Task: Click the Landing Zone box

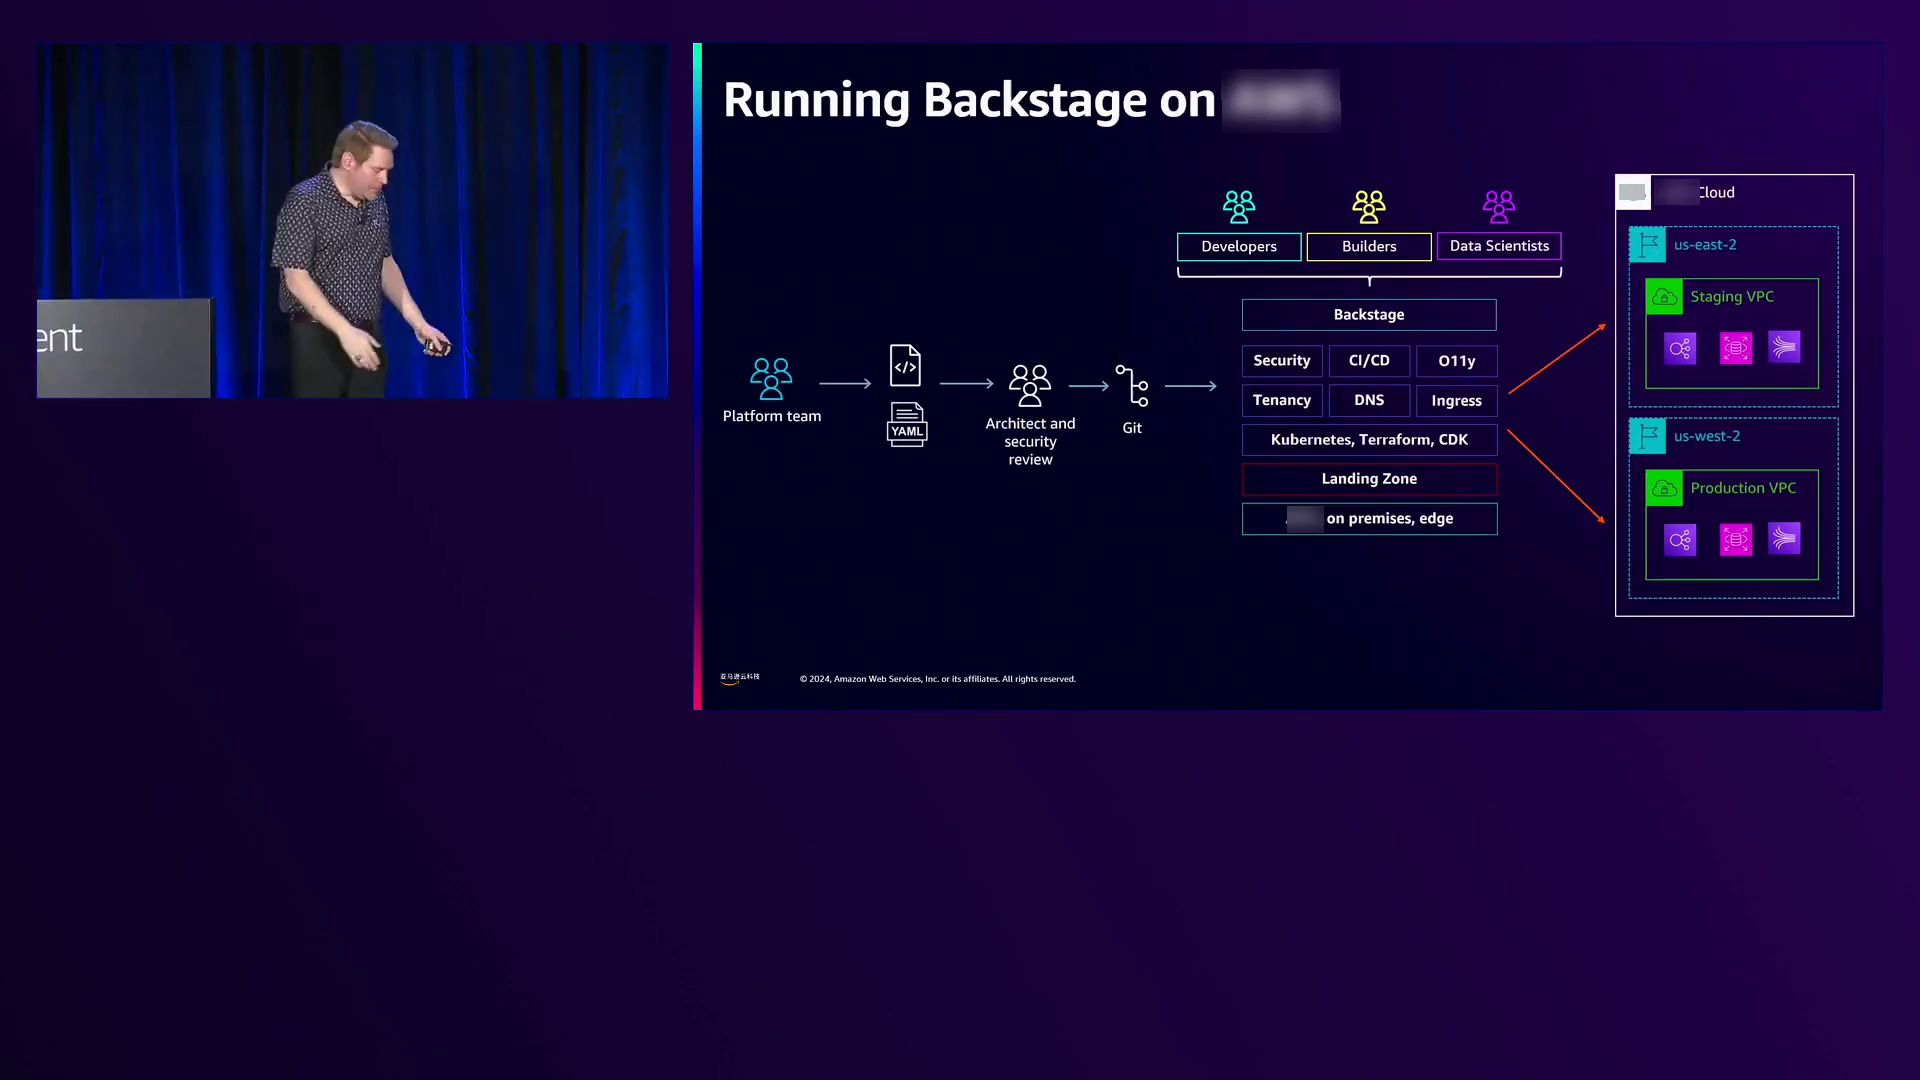Action: pyautogui.click(x=1369, y=479)
